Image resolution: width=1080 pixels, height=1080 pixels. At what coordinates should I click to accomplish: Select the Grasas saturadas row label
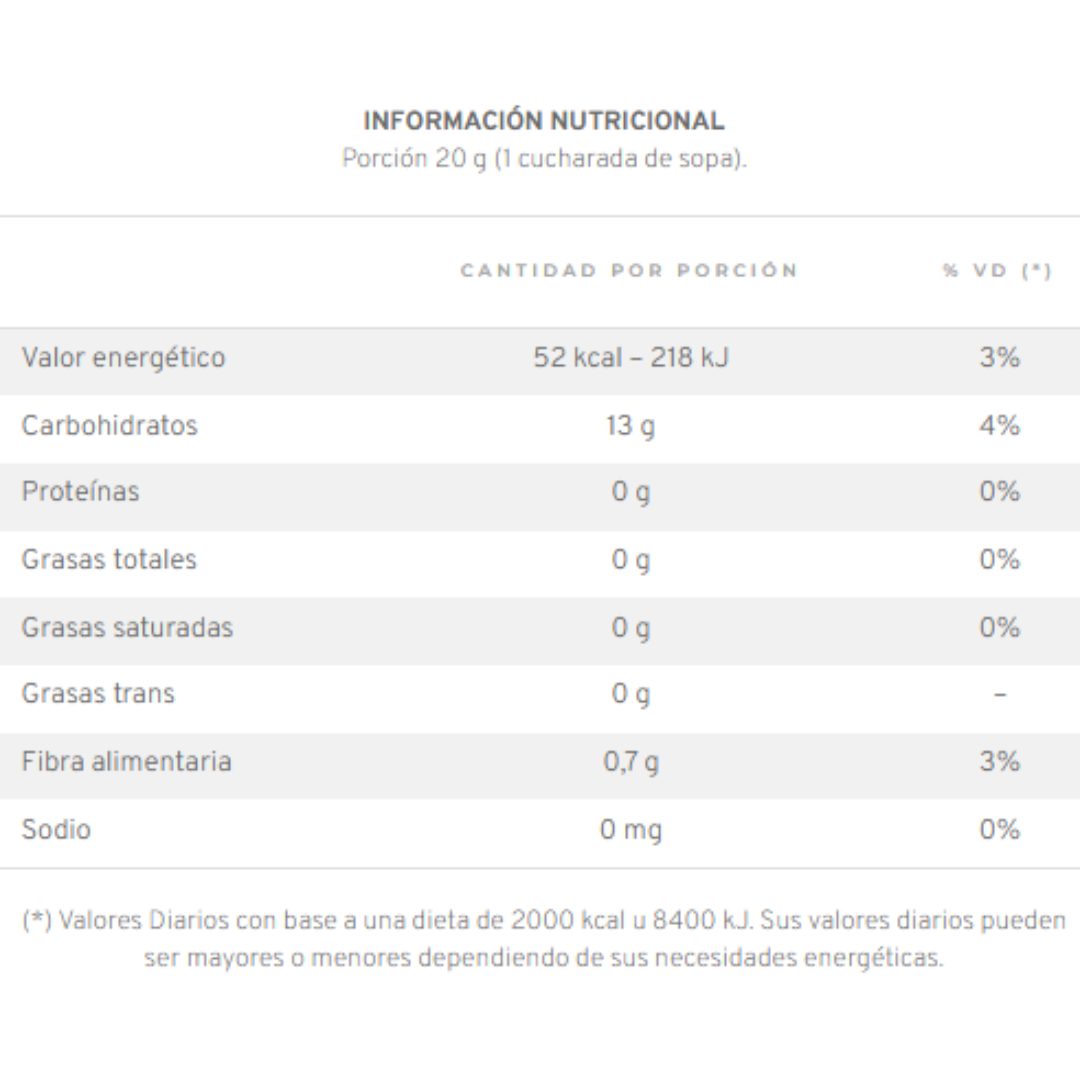coord(127,627)
